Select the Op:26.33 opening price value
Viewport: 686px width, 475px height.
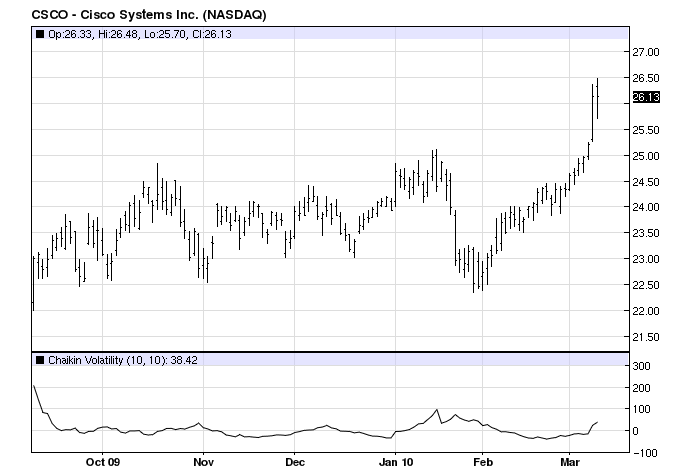(x=70, y=34)
